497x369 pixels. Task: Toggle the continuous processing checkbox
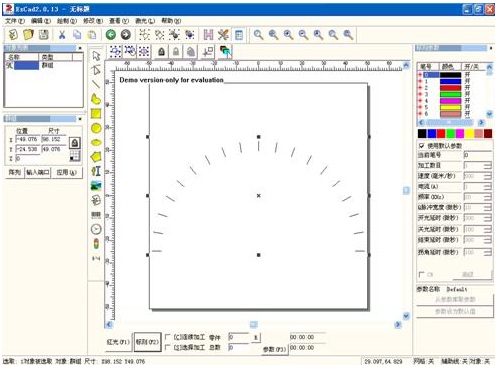pyautogui.click(x=168, y=337)
